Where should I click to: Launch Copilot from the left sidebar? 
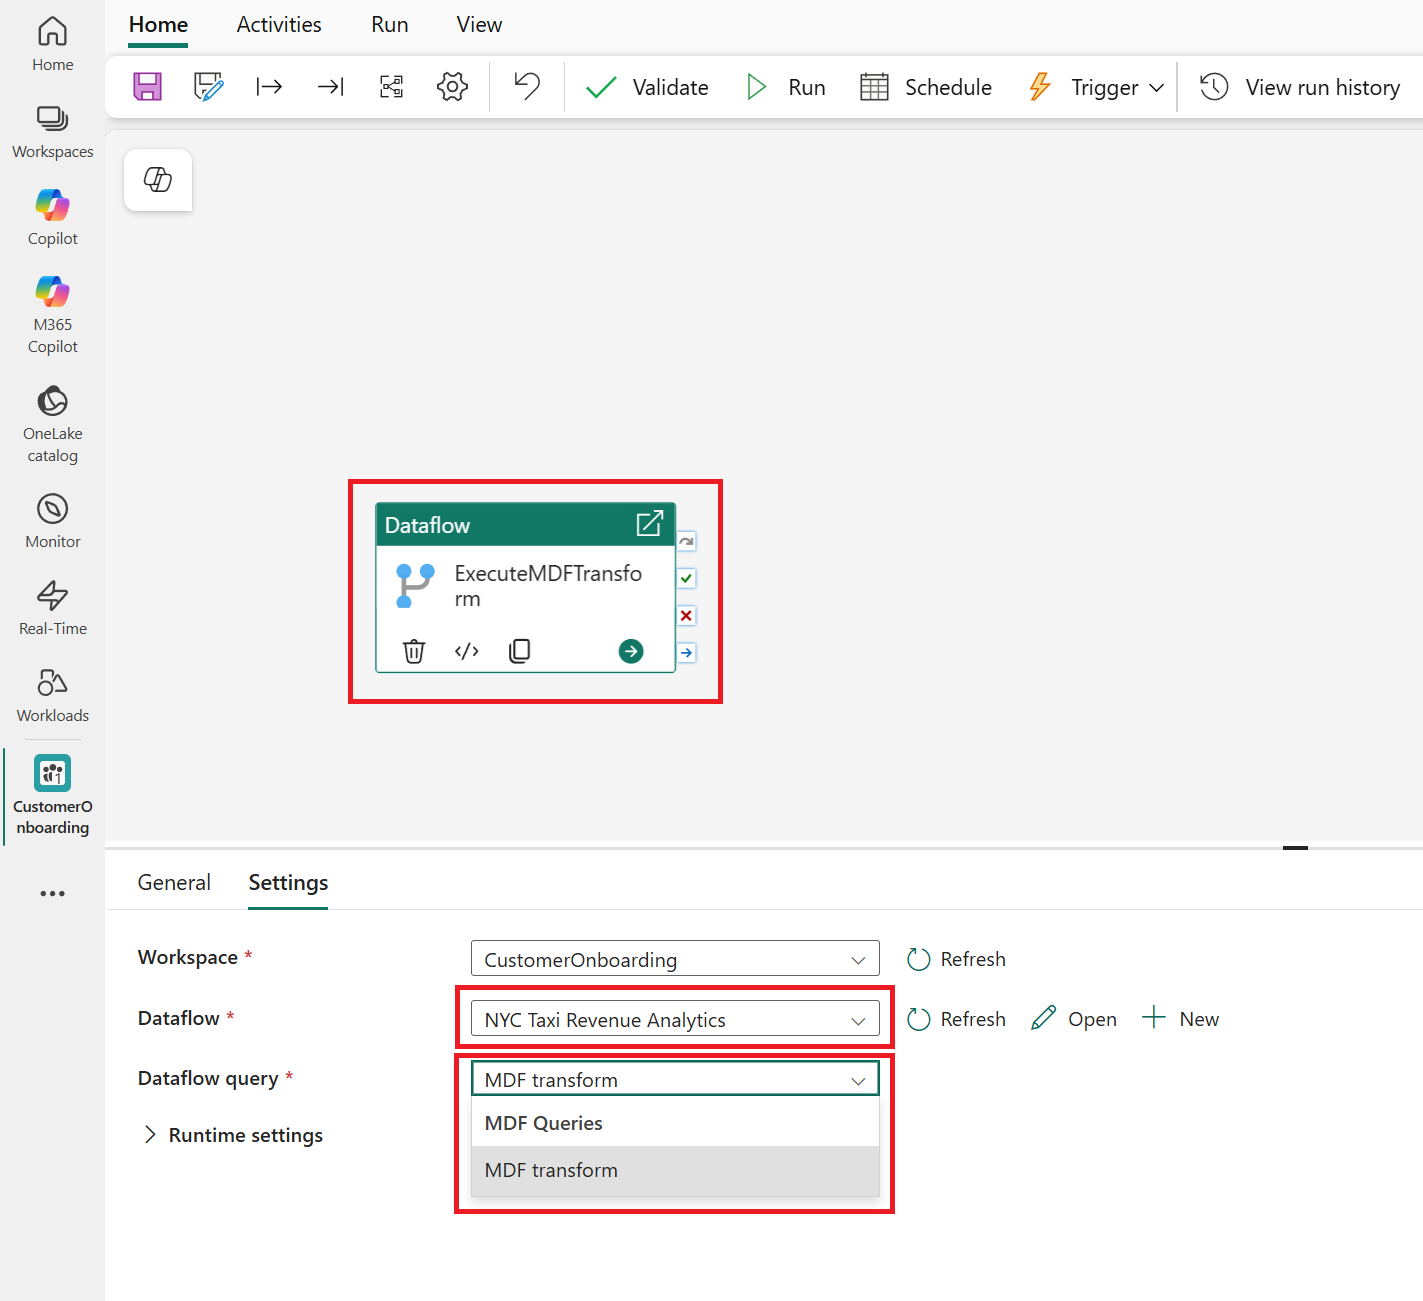[52, 218]
